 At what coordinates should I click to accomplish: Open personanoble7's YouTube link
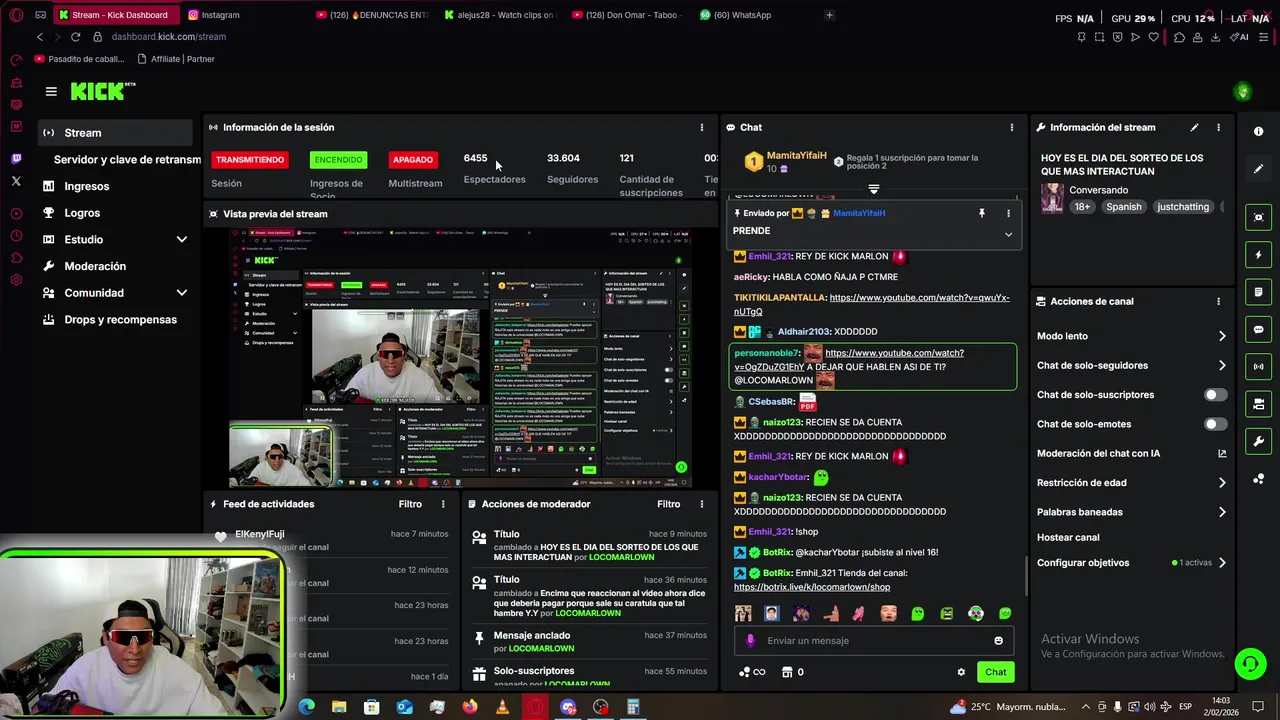pos(848,359)
